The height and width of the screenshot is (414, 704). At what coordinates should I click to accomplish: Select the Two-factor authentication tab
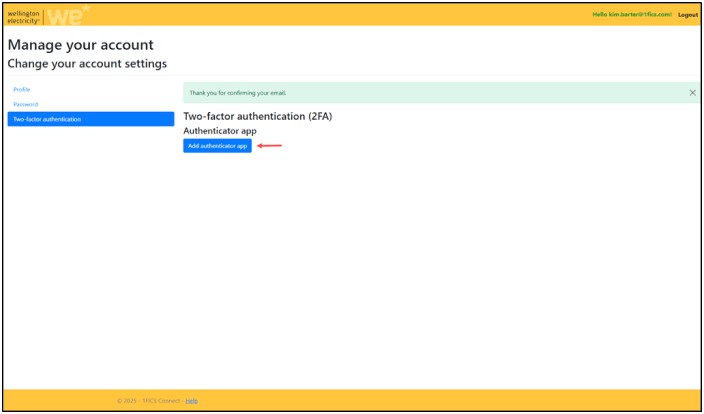[x=90, y=119]
